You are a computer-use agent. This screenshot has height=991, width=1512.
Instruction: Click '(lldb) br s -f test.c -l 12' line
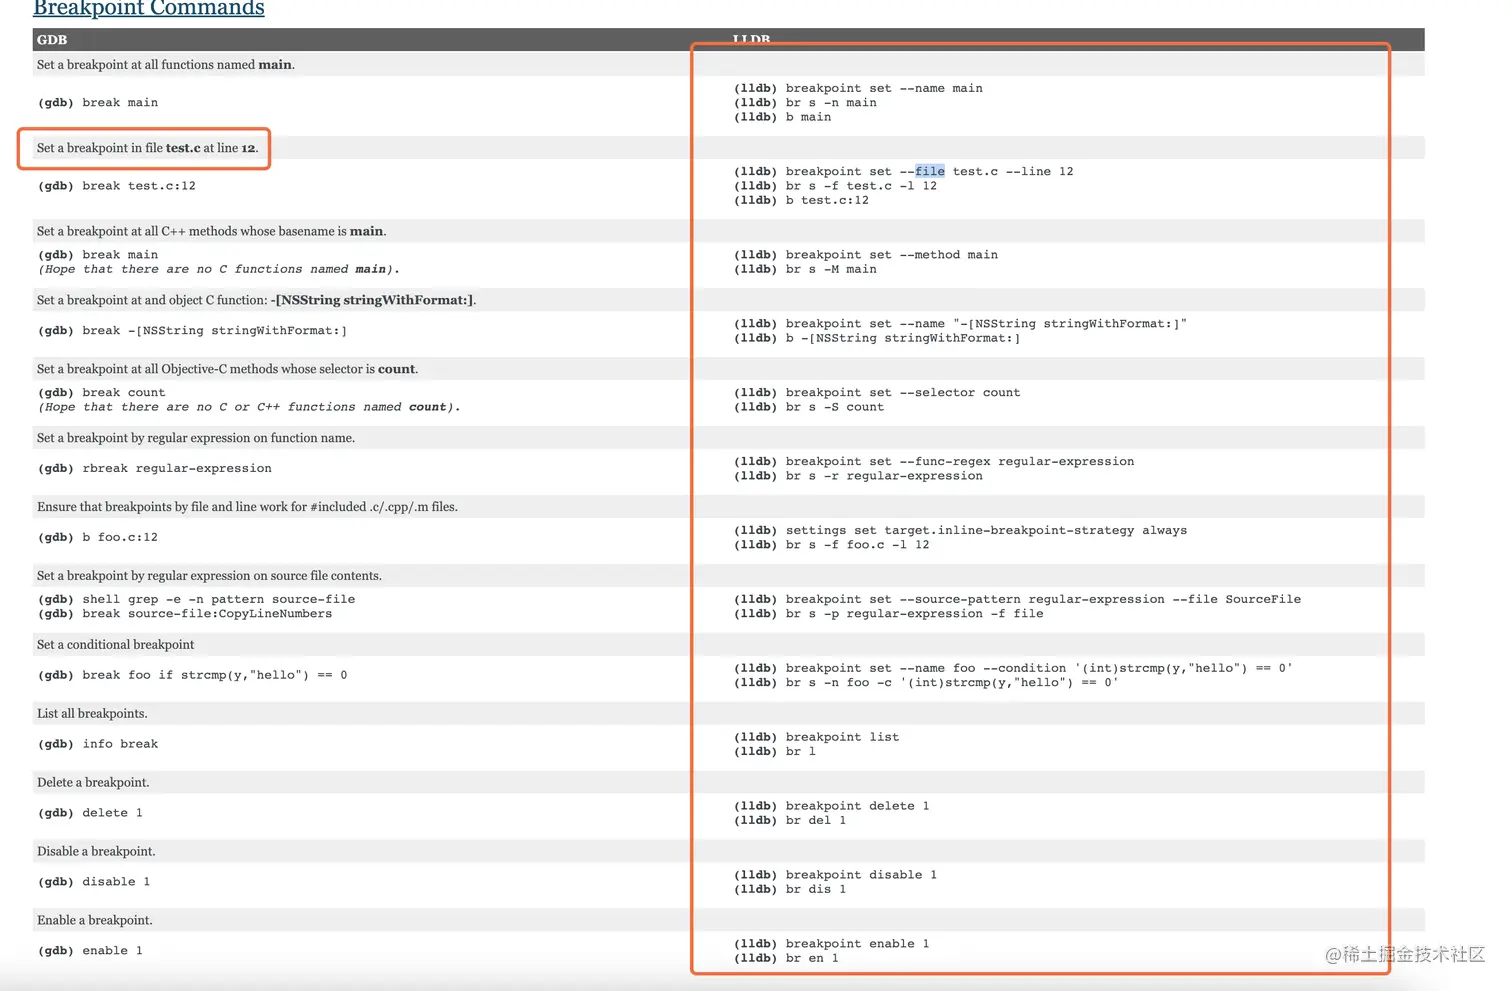[835, 186]
